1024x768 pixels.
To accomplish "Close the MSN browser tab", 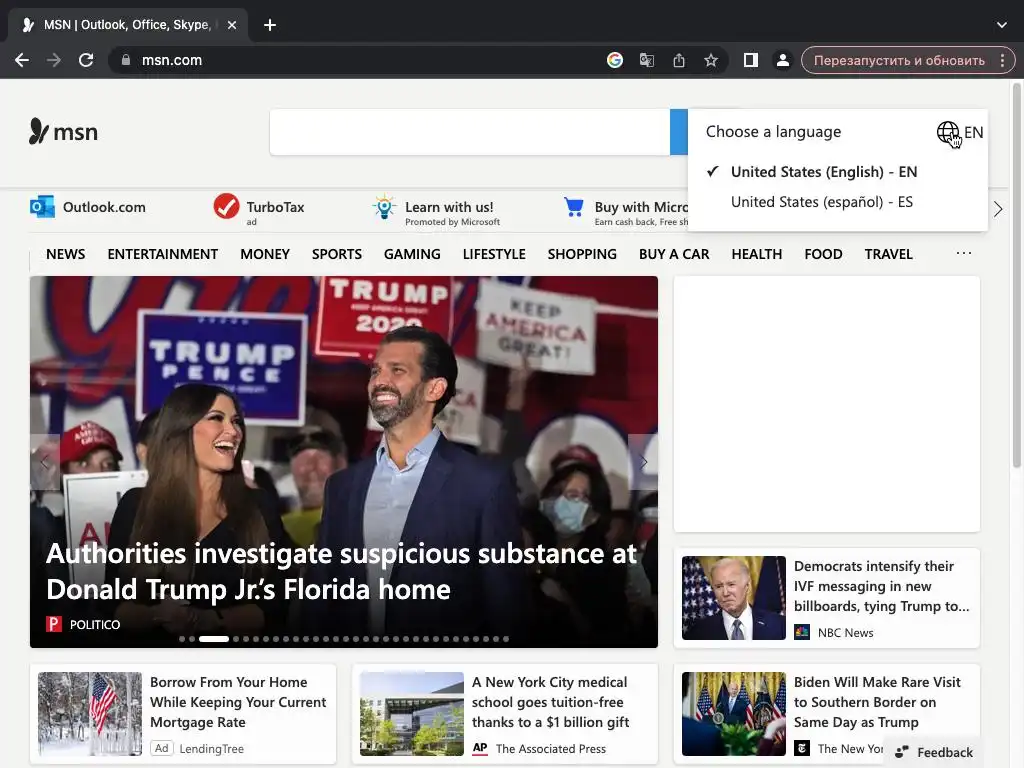I will (232, 25).
